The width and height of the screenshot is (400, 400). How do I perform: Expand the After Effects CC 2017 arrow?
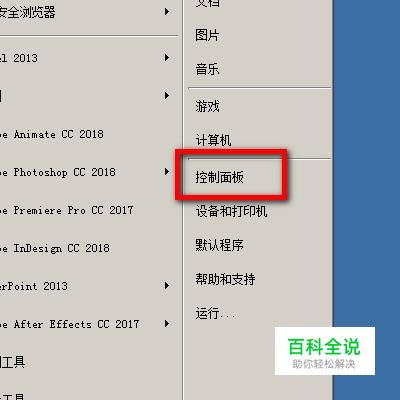[167, 323]
